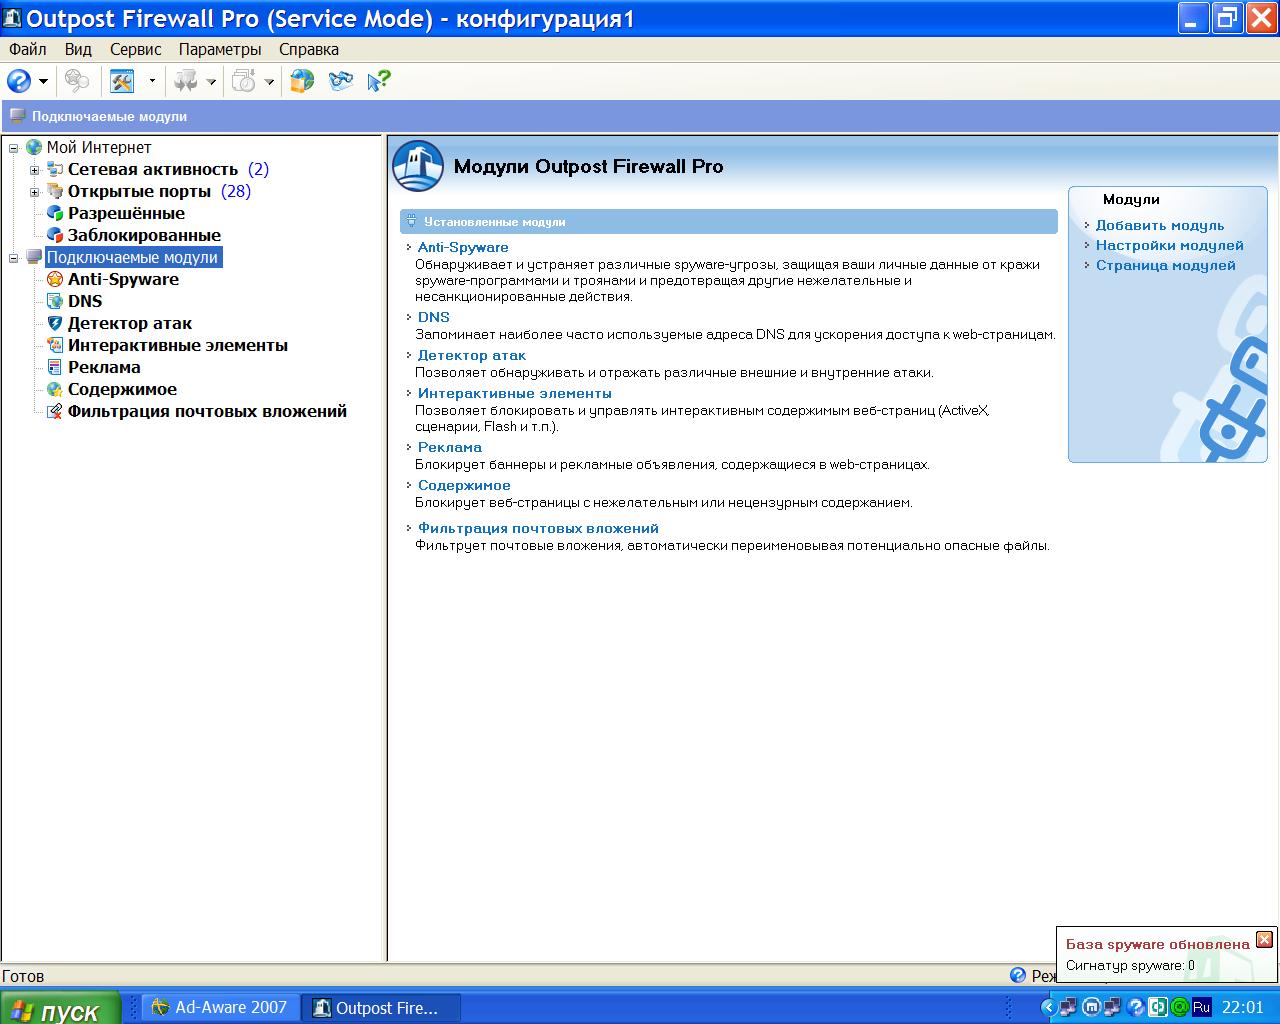Viewport: 1280px width, 1024px height.
Task: Click the 22:01 system clock
Action: pyautogui.click(x=1243, y=1008)
